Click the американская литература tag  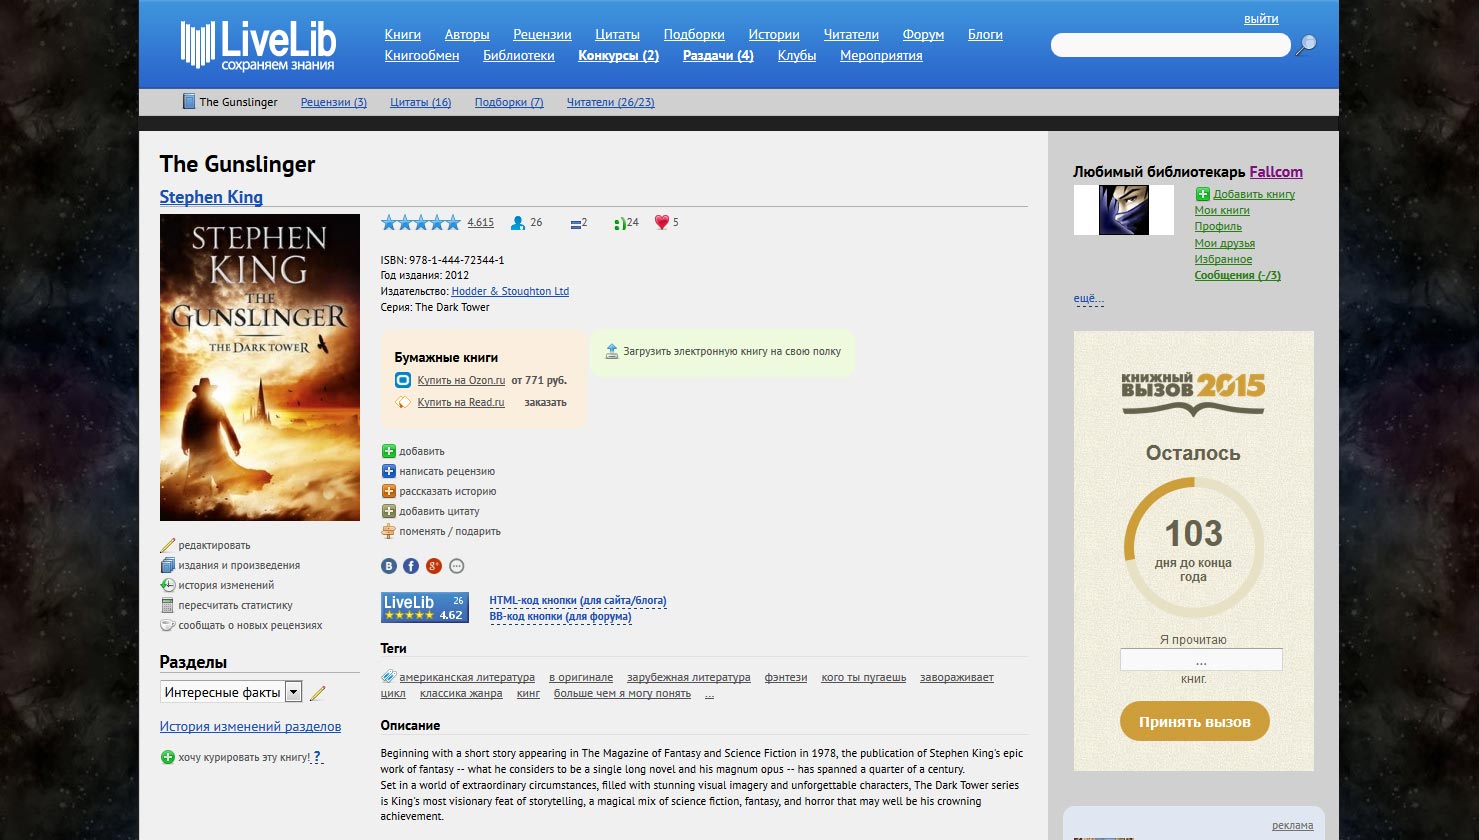point(467,677)
